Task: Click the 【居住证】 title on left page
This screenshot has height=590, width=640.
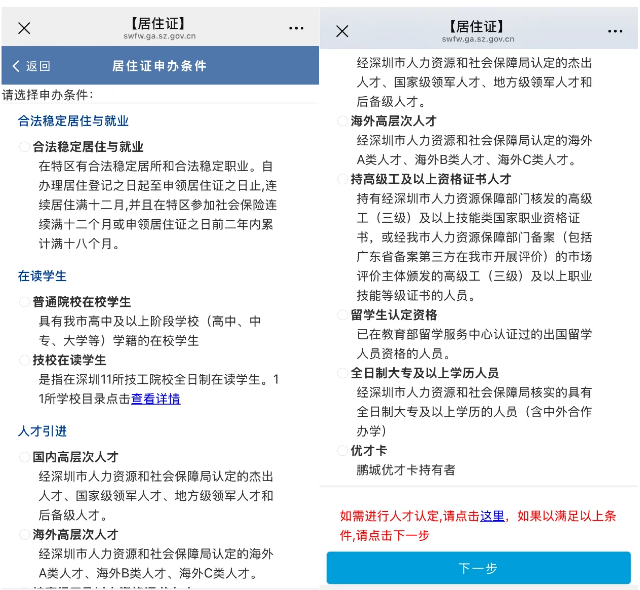Action: 160,23
